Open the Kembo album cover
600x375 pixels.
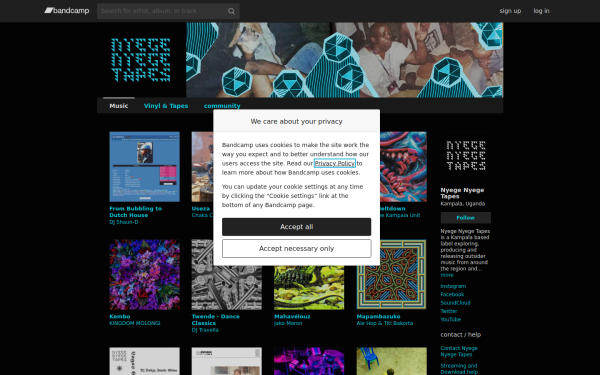pyautogui.click(x=144, y=275)
